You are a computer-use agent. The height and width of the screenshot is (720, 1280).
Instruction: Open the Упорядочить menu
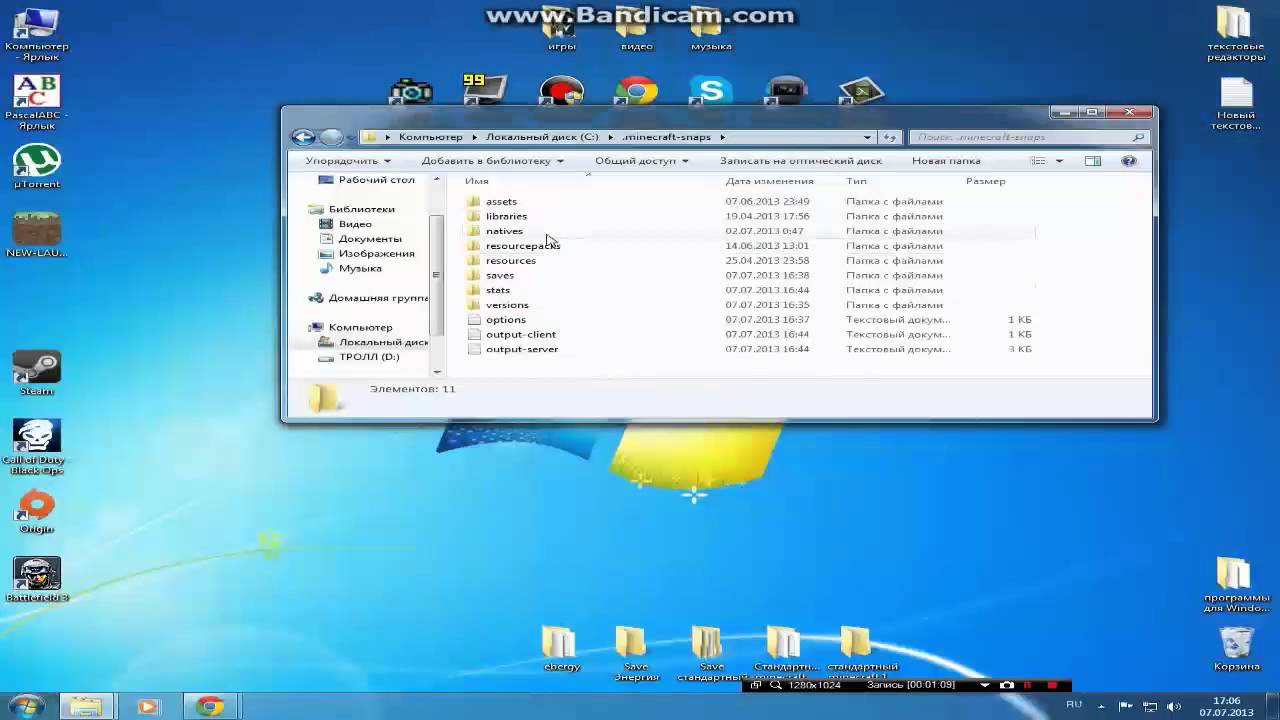(348, 161)
